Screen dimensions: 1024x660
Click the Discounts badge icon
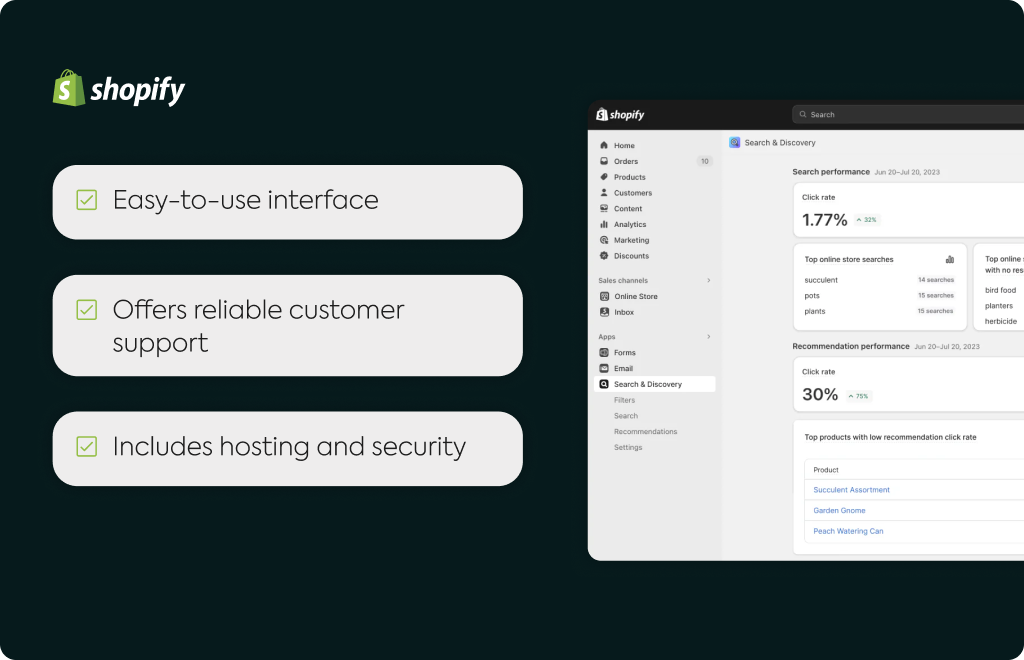604,256
